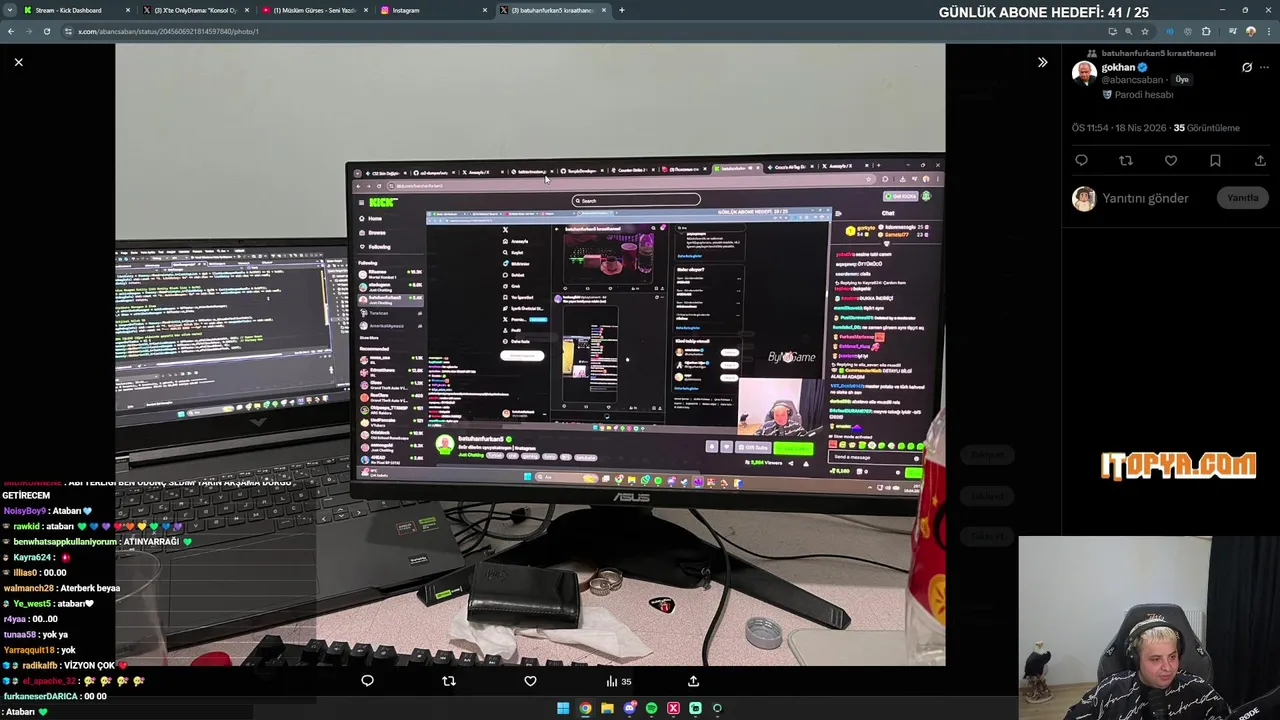
Task: Click the Parodi hesabı label
Action: (x=1144, y=95)
